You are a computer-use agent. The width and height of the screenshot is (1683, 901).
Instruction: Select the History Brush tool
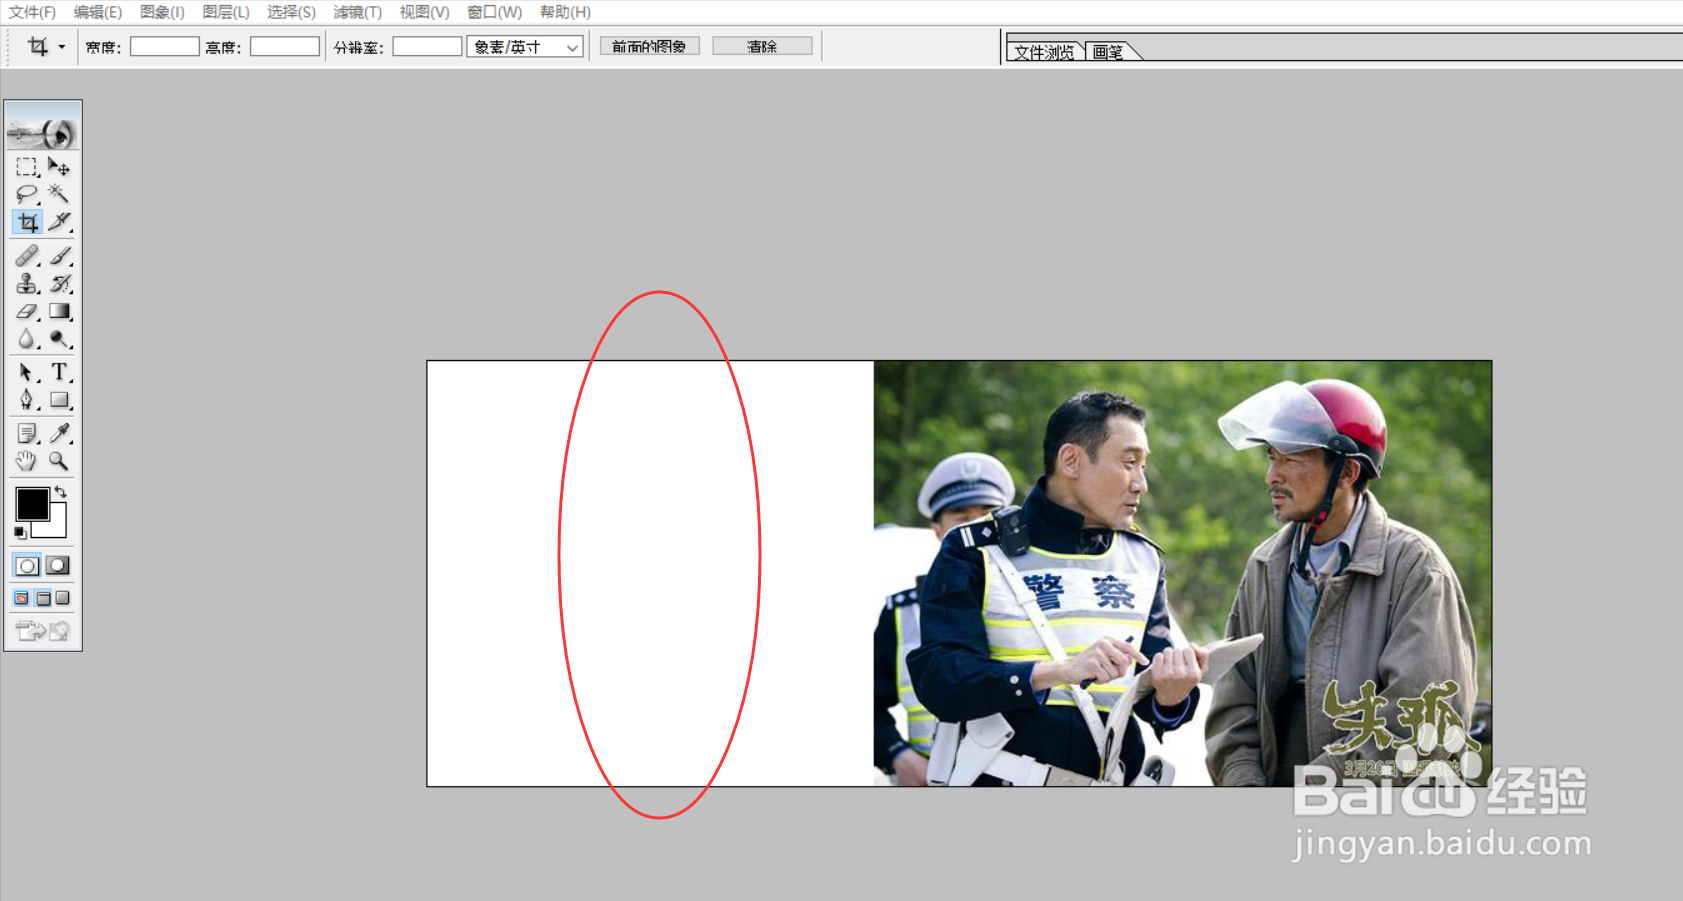tap(59, 284)
